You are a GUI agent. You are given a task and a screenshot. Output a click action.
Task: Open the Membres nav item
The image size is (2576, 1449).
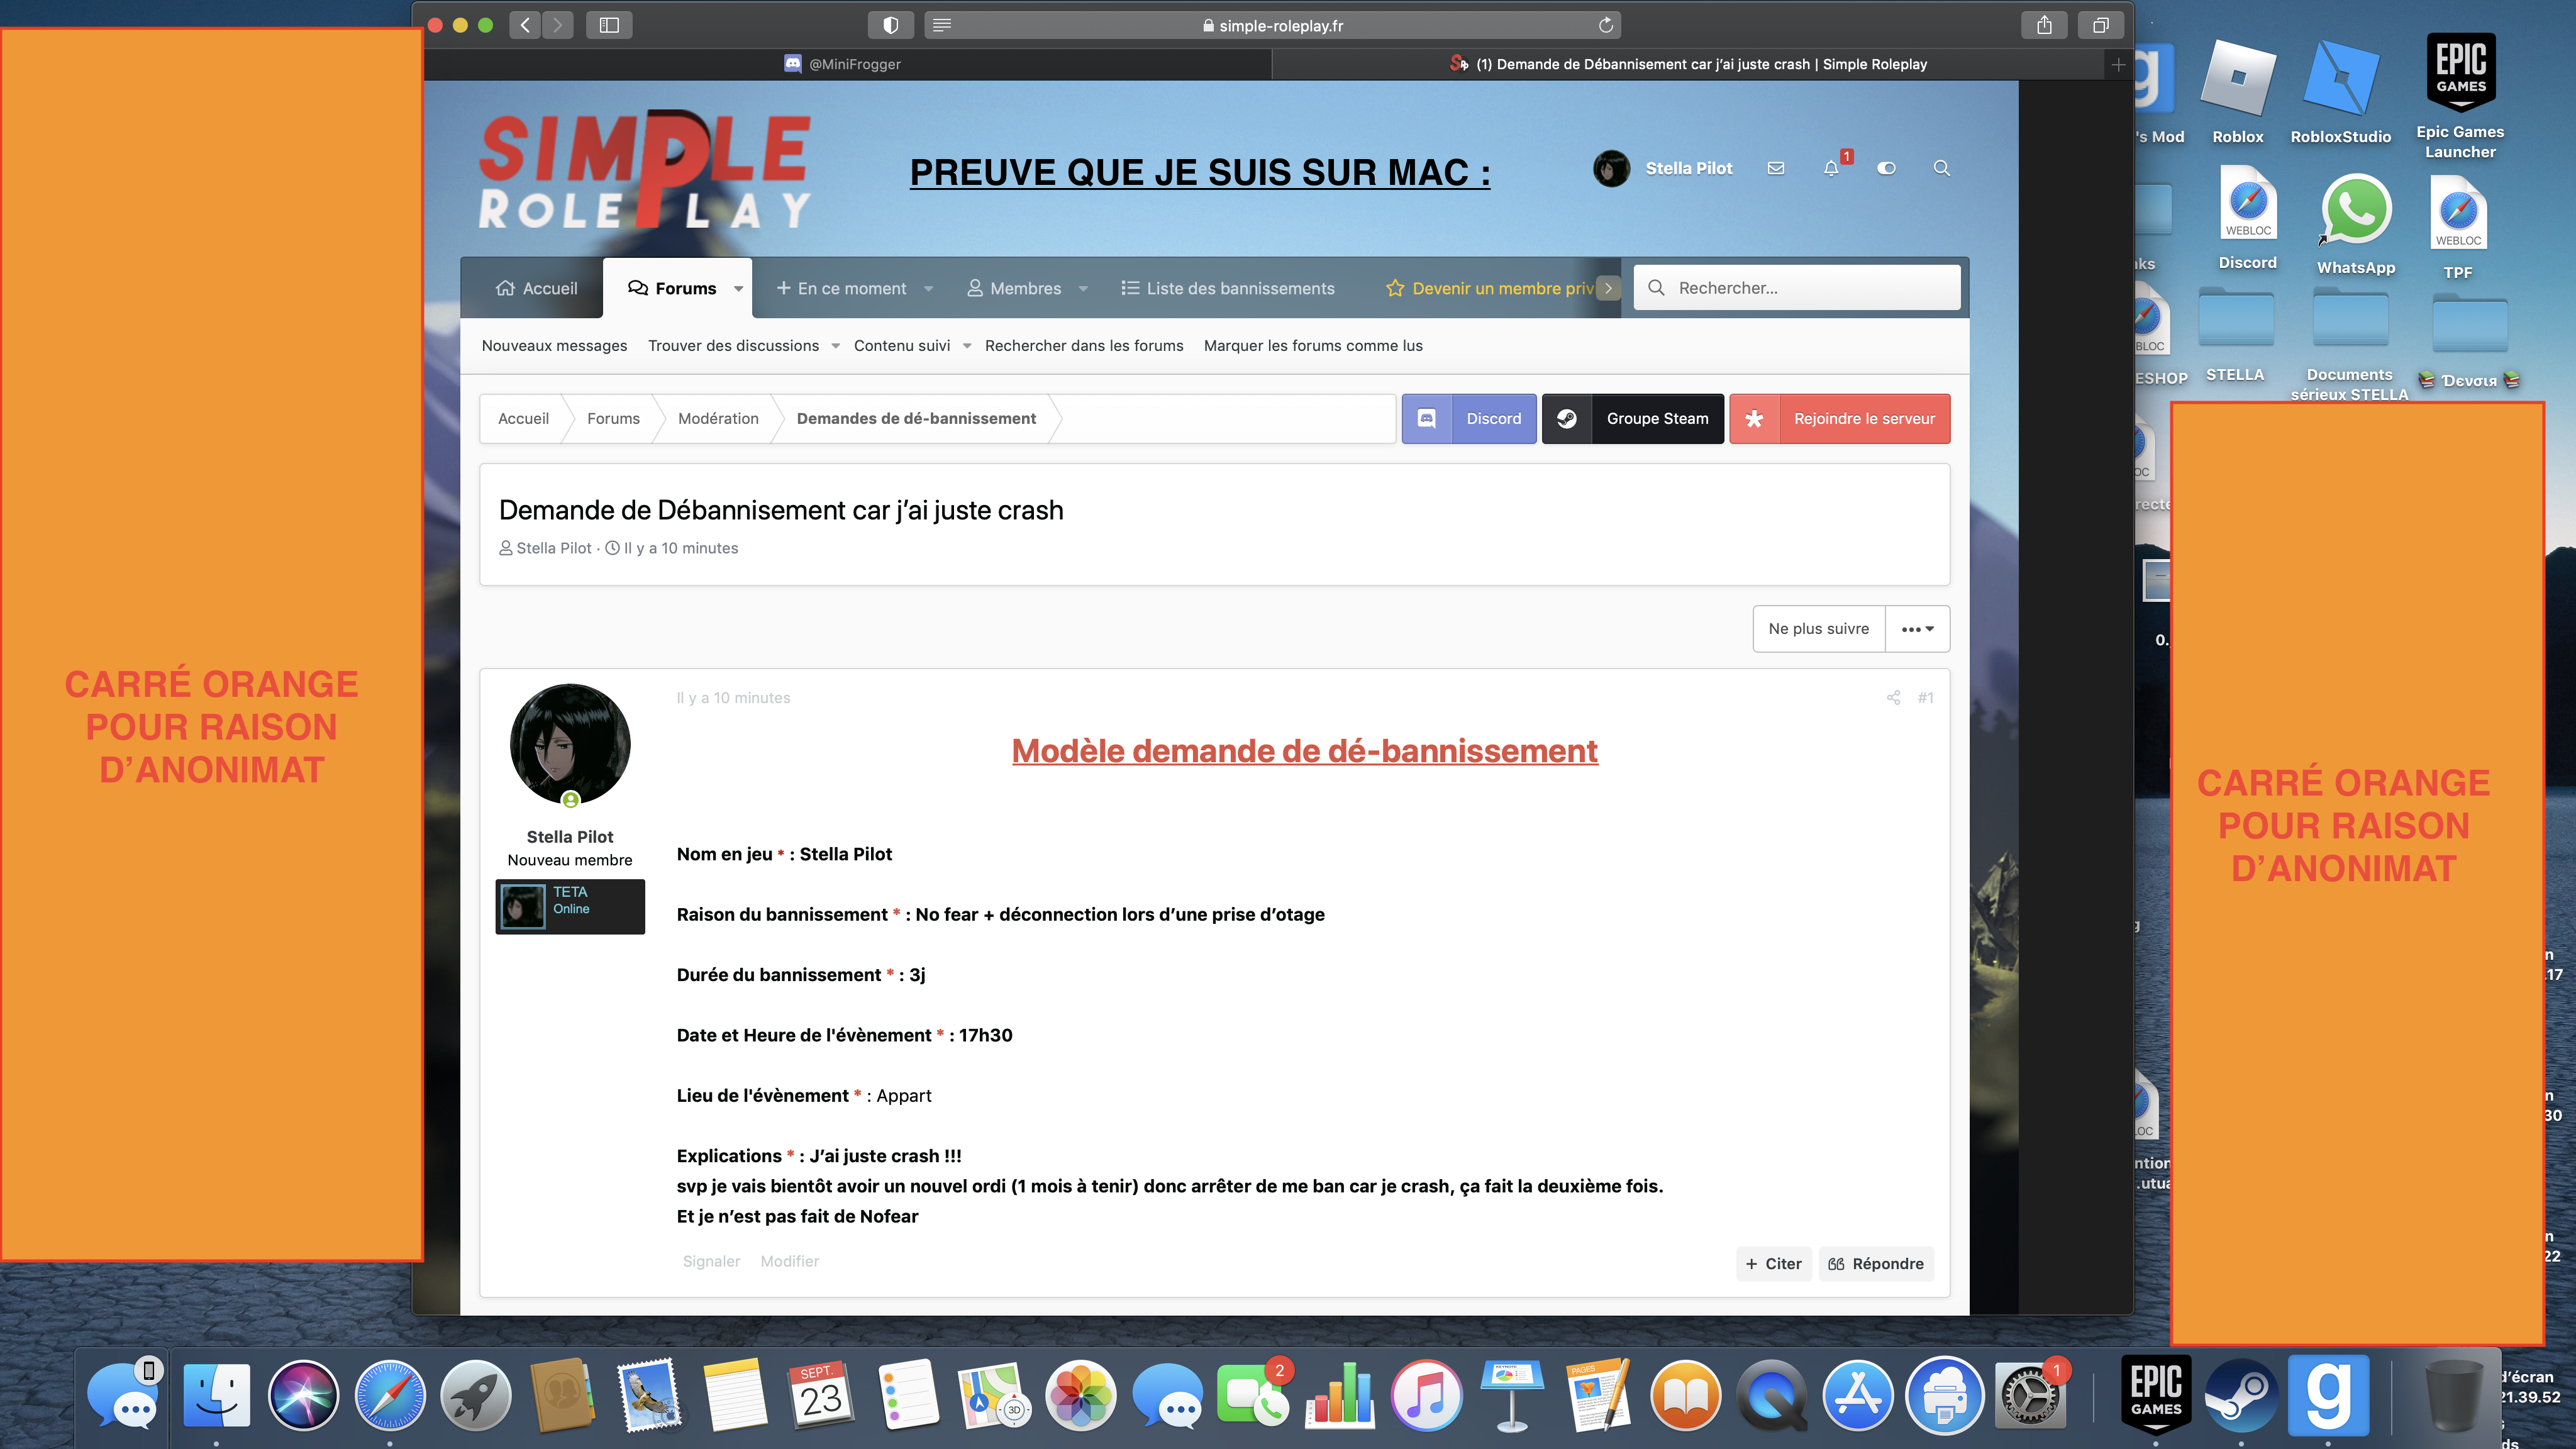[1014, 288]
